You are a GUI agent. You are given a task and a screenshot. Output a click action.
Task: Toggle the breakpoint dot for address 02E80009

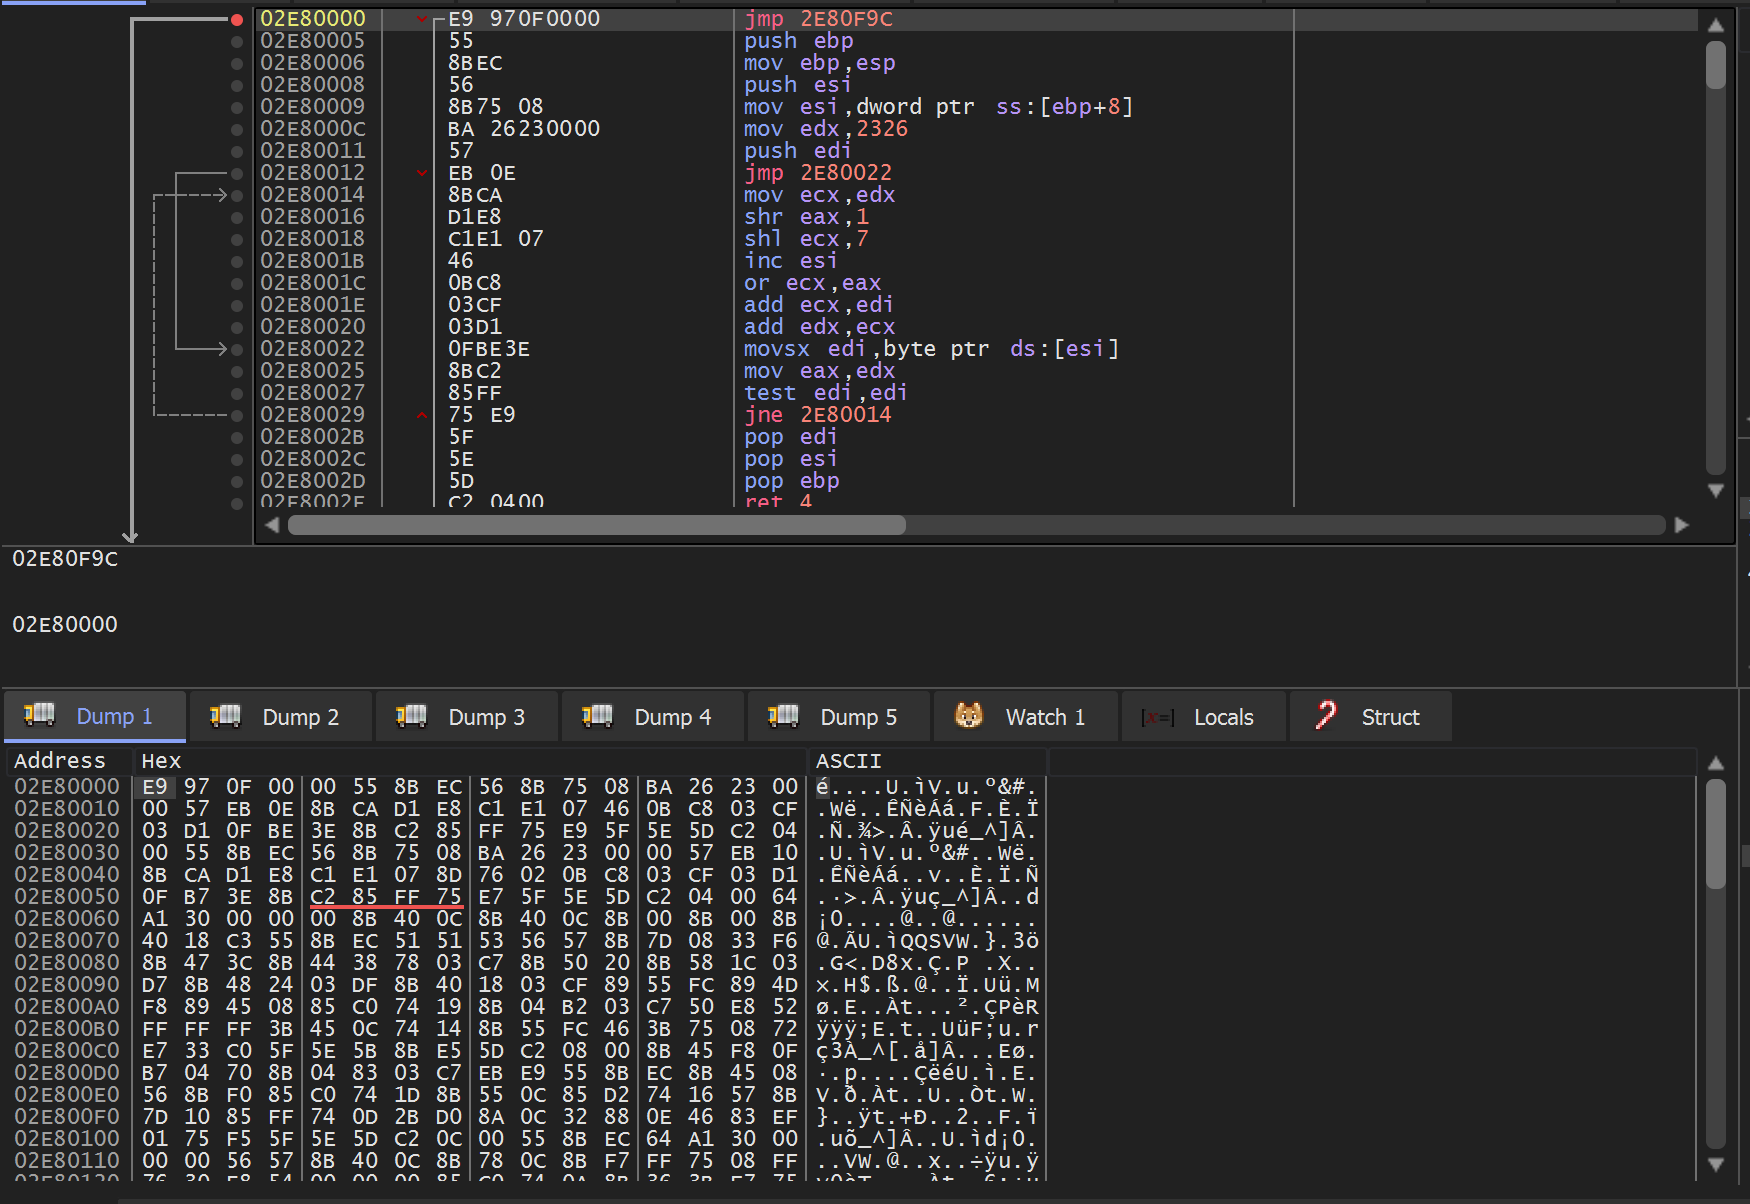237,107
